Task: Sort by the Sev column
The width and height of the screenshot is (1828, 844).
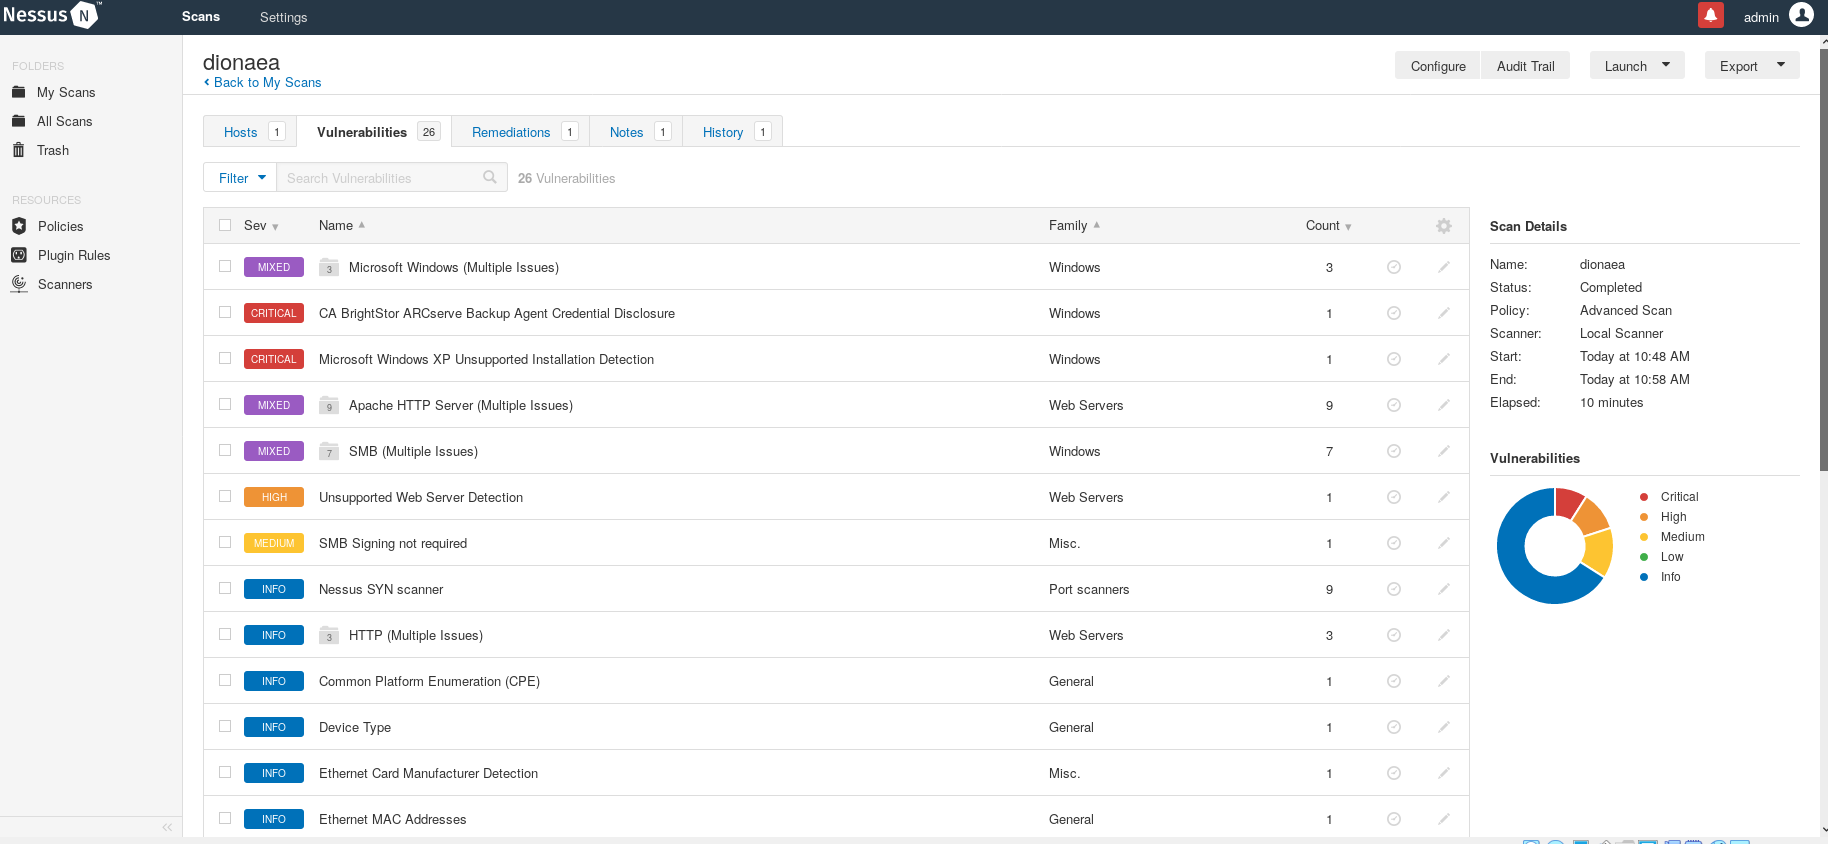Action: point(261,226)
